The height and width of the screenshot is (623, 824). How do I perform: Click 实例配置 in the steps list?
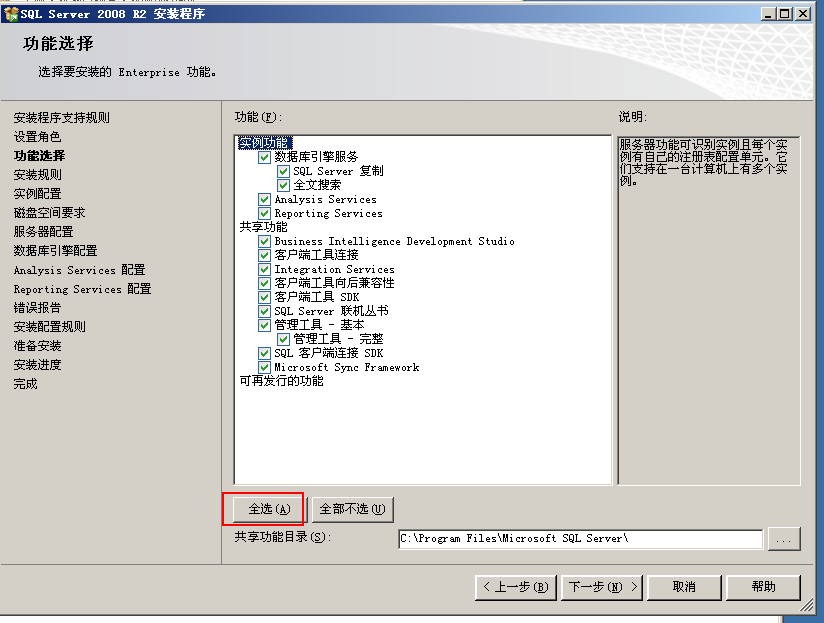tap(37, 194)
